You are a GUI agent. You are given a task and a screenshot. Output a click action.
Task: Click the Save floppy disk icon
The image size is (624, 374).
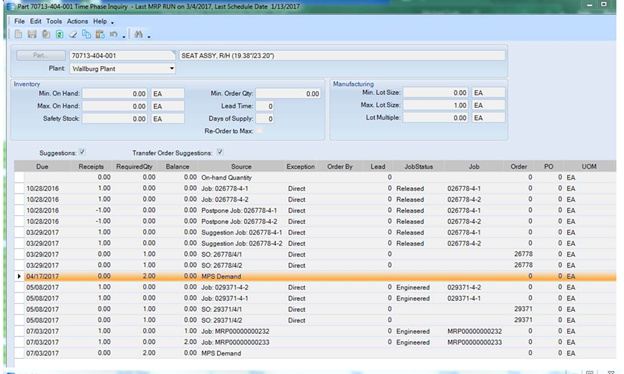[x=32, y=34]
